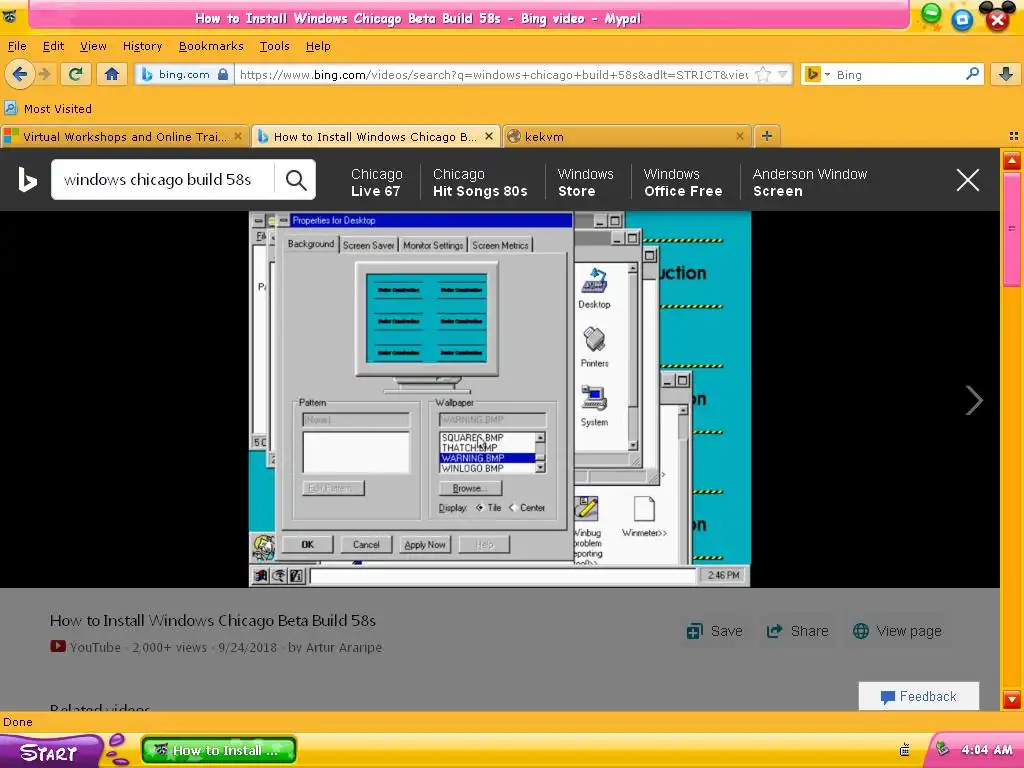Open the History menu
Viewport: 1024px width, 768px height.
click(x=142, y=46)
